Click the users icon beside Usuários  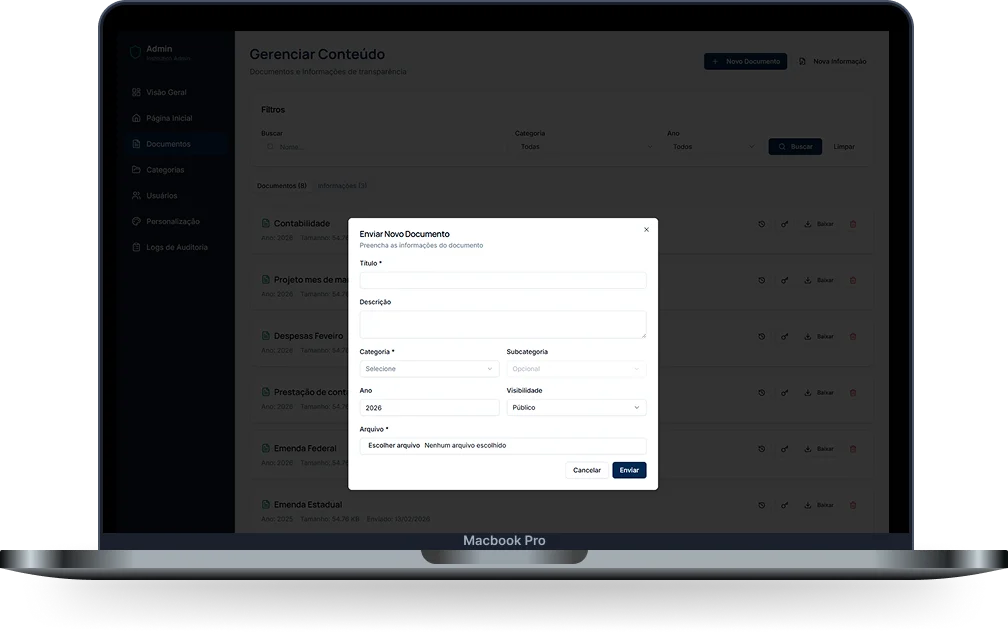click(x=136, y=195)
